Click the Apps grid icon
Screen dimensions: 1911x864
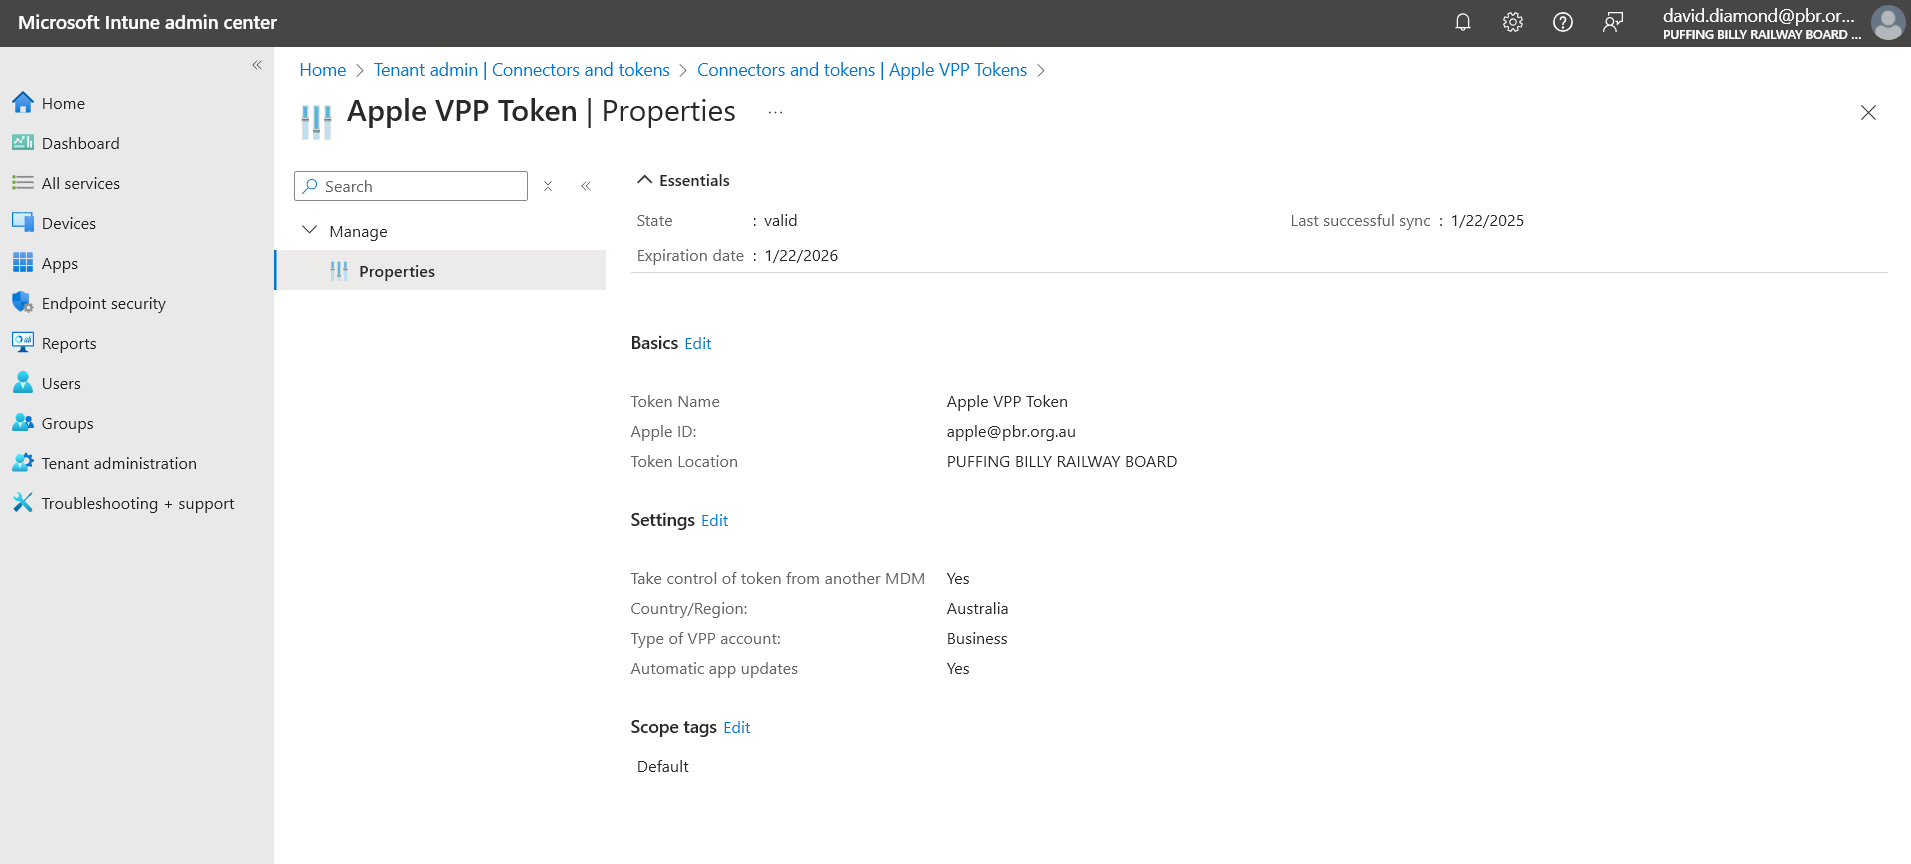click(23, 262)
